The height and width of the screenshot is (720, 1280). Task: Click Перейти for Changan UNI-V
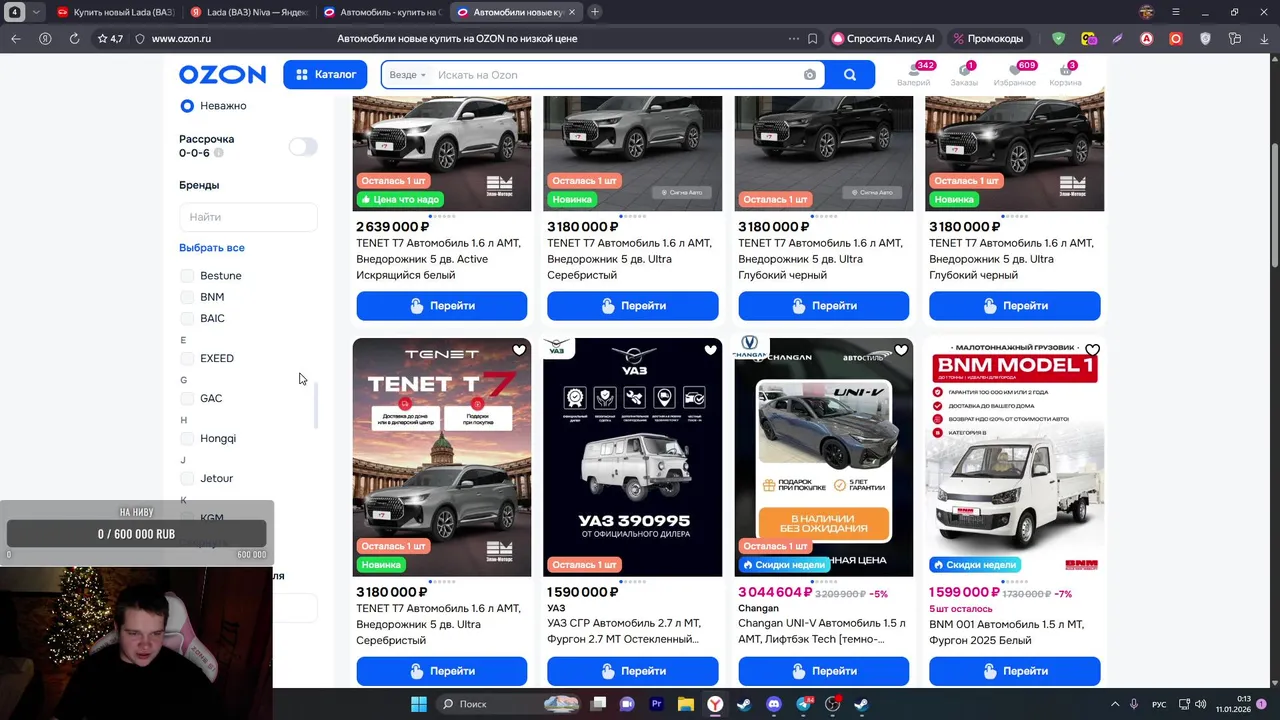(824, 671)
